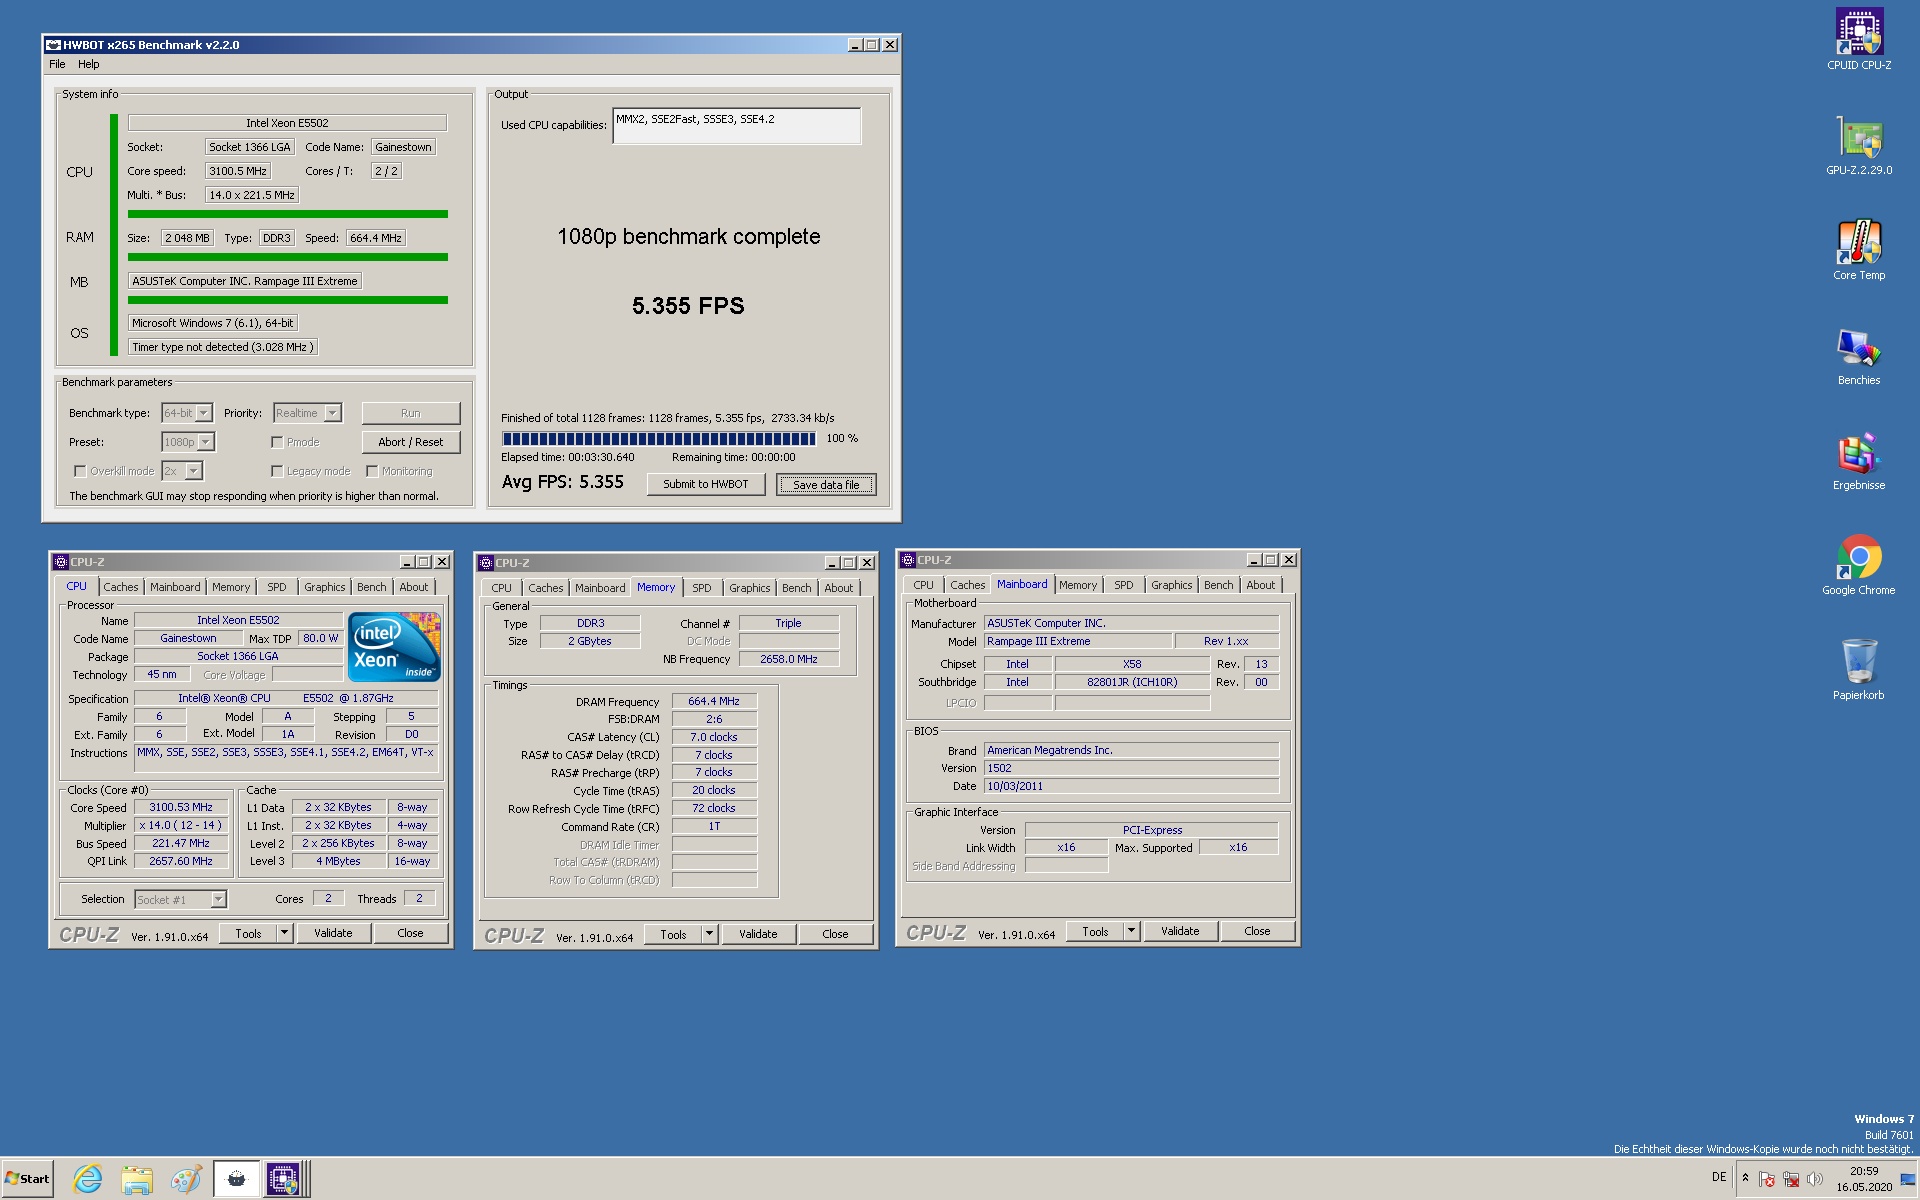The width and height of the screenshot is (1920, 1200).
Task: Click network status tray icon
Action: pyautogui.click(x=1791, y=1179)
